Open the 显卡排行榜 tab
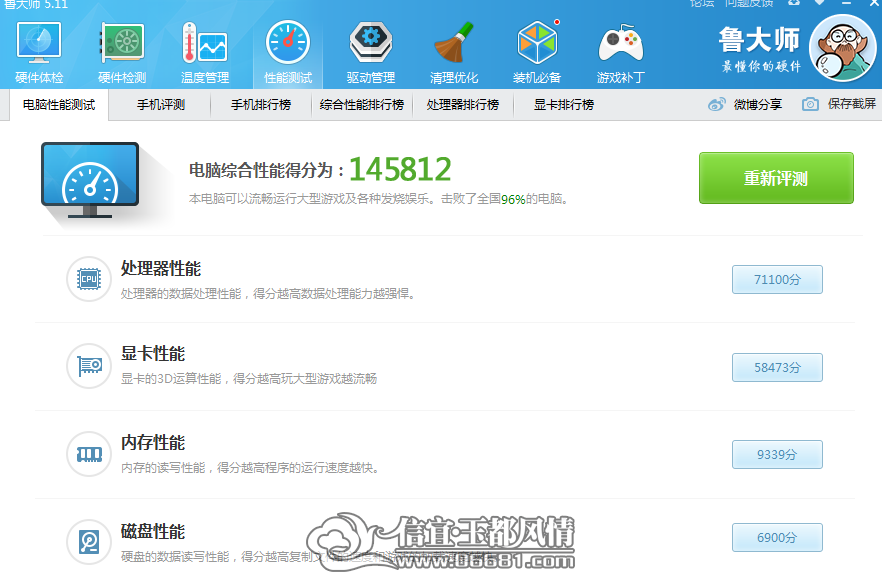 click(564, 105)
